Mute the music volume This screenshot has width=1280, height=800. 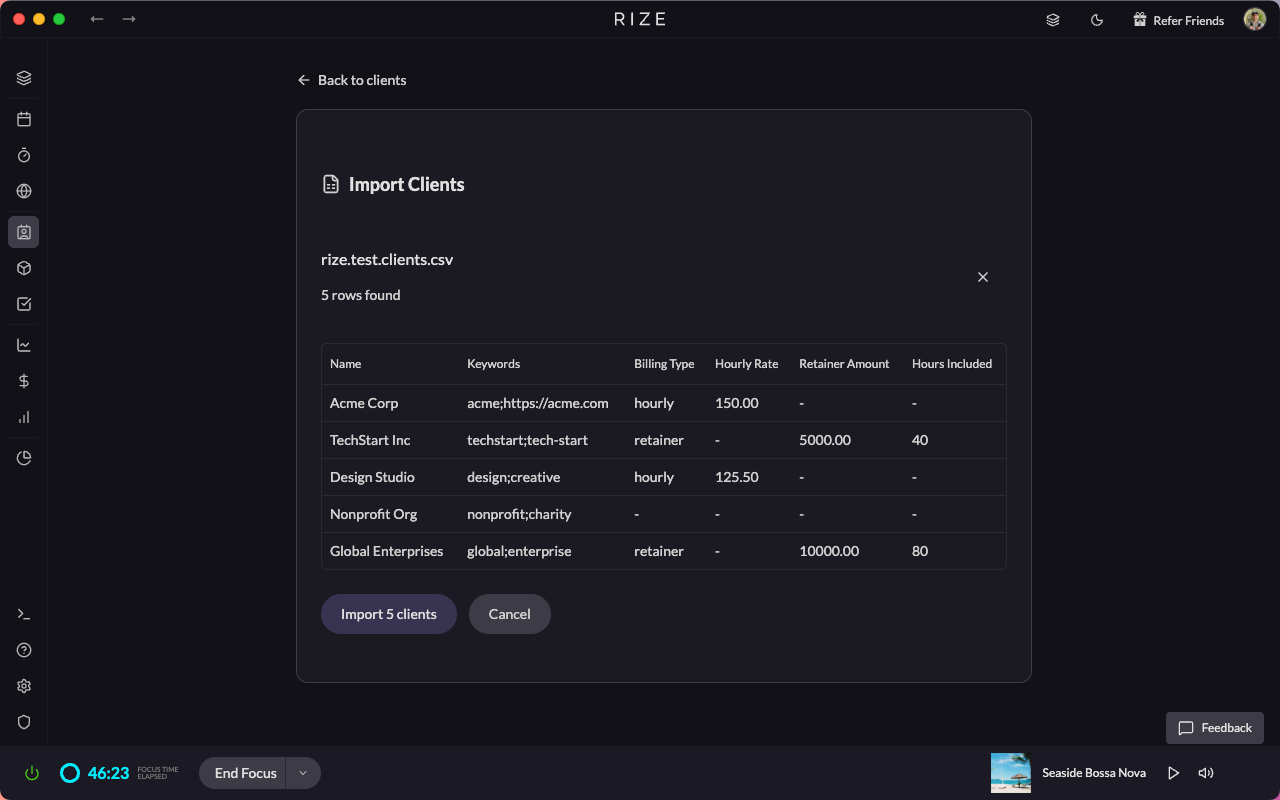(1206, 772)
